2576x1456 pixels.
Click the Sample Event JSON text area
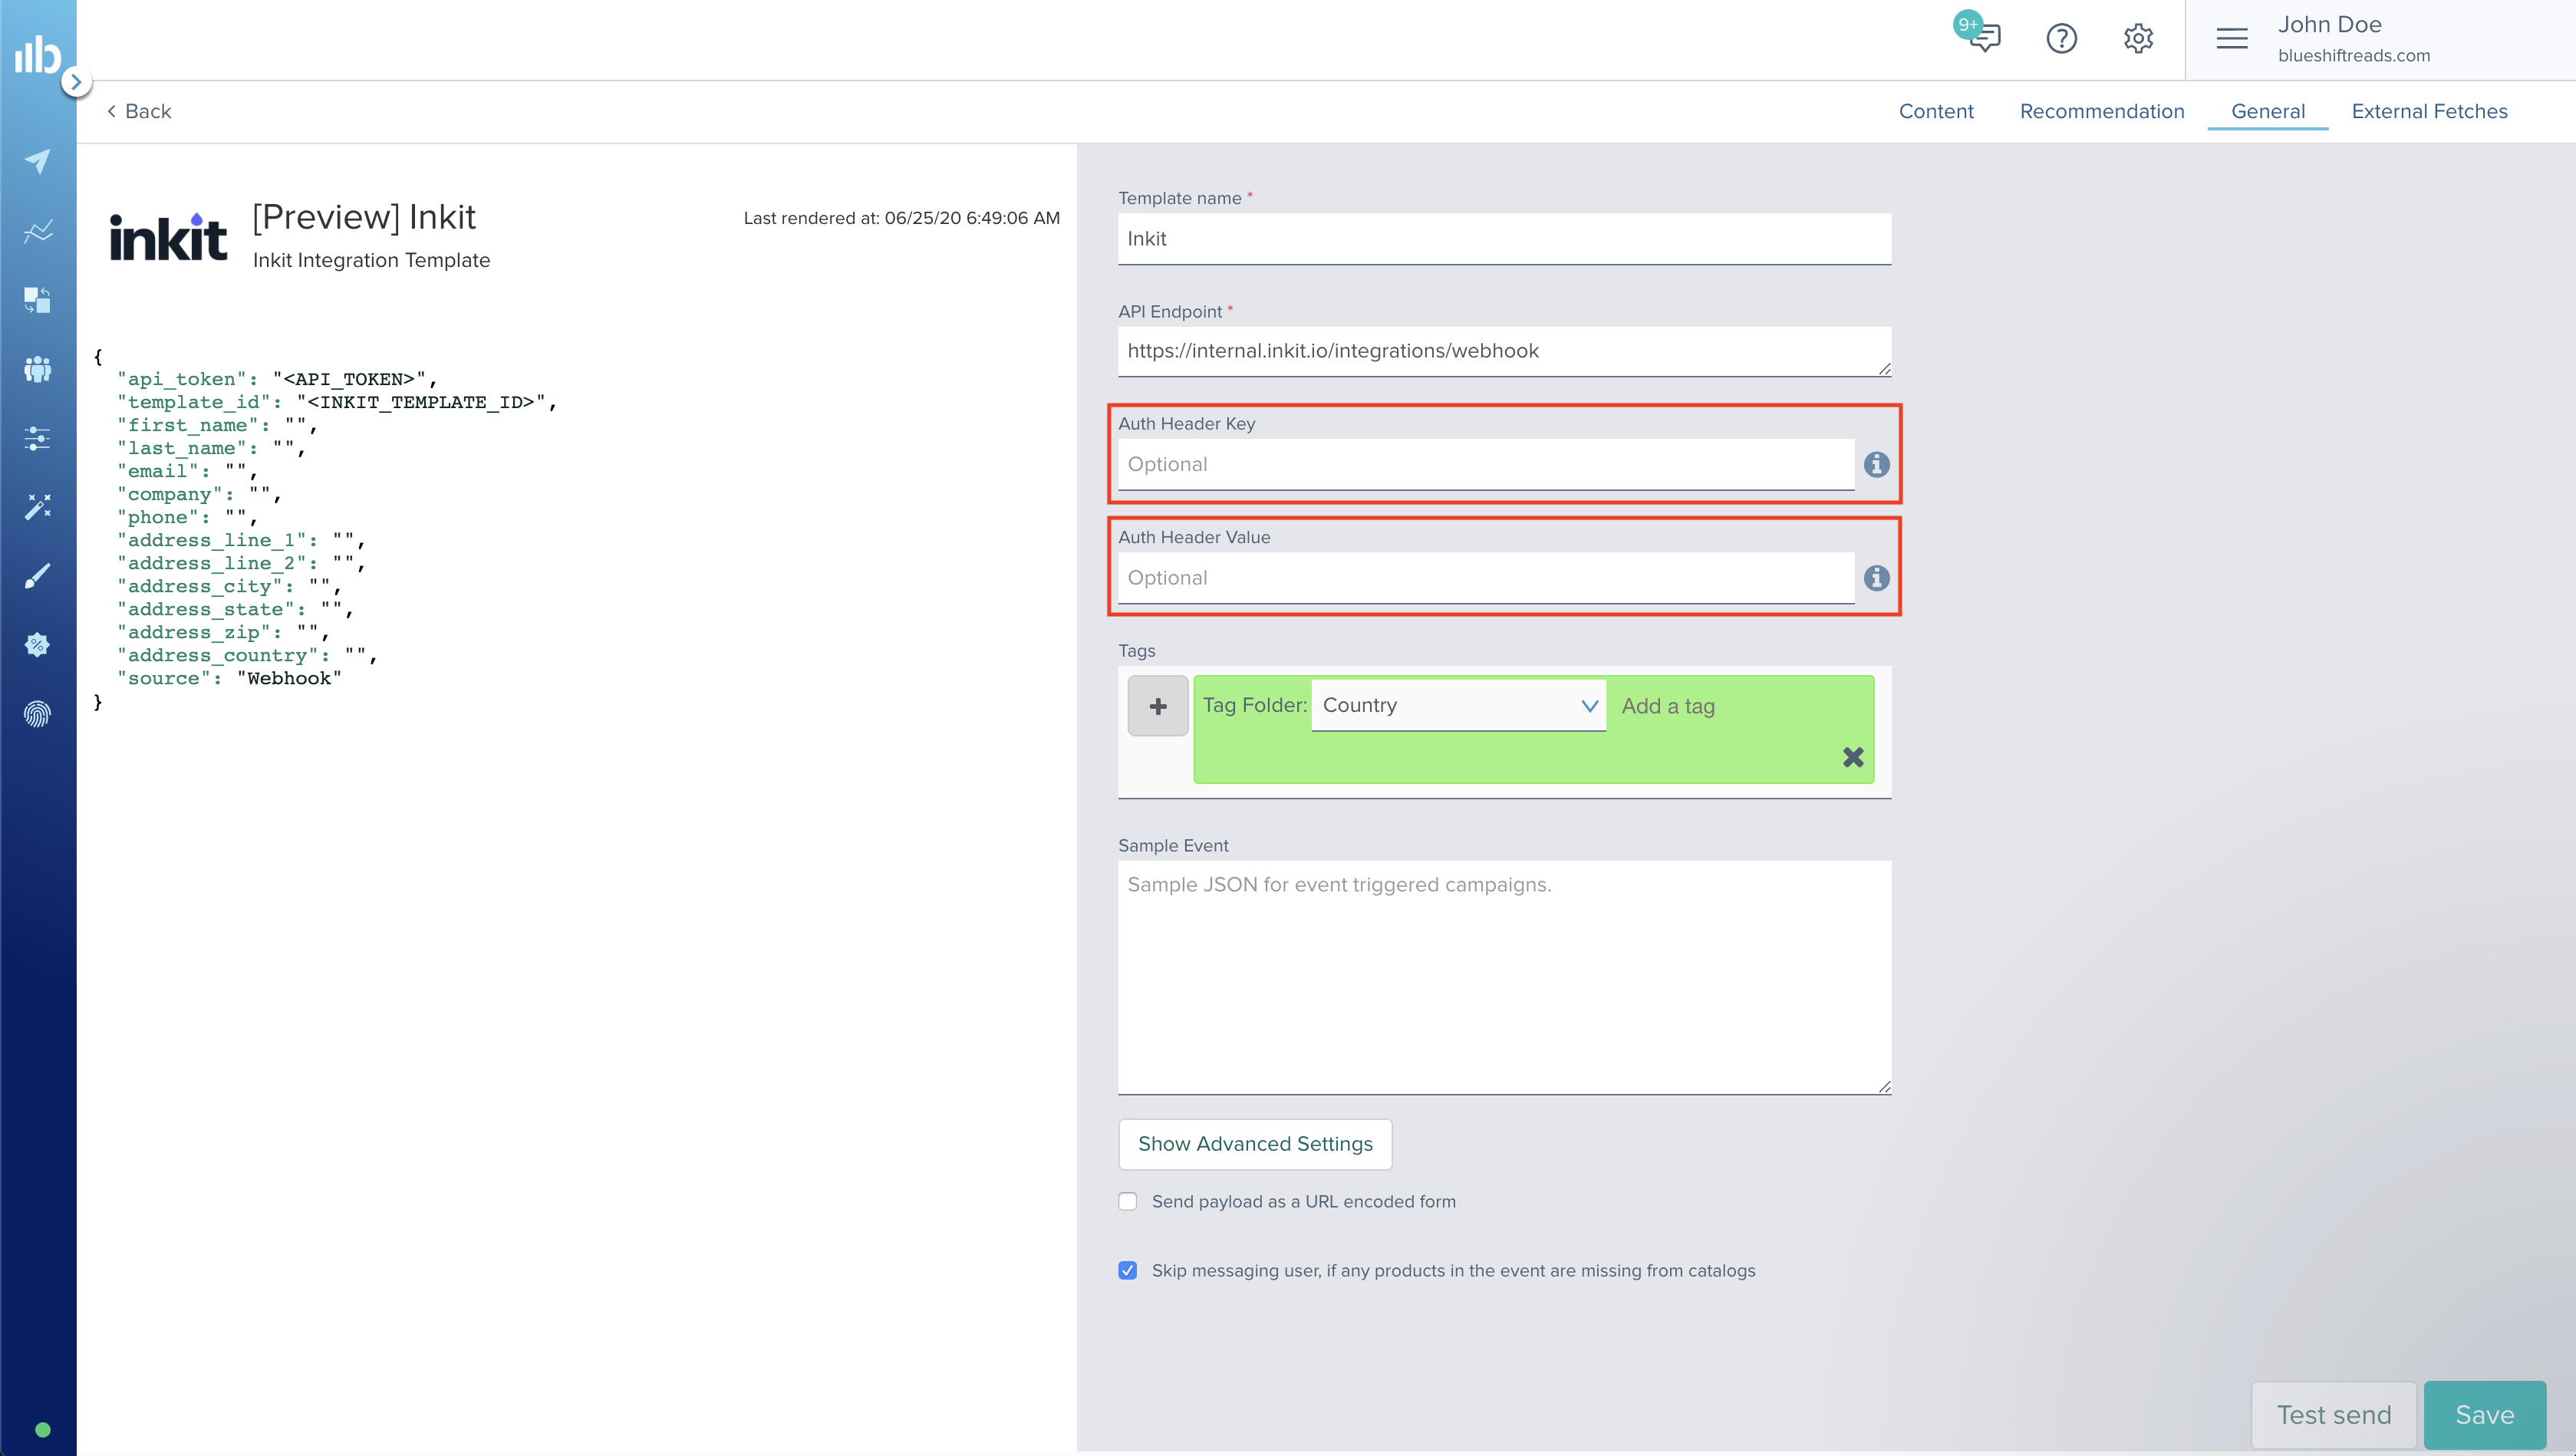[1504, 977]
